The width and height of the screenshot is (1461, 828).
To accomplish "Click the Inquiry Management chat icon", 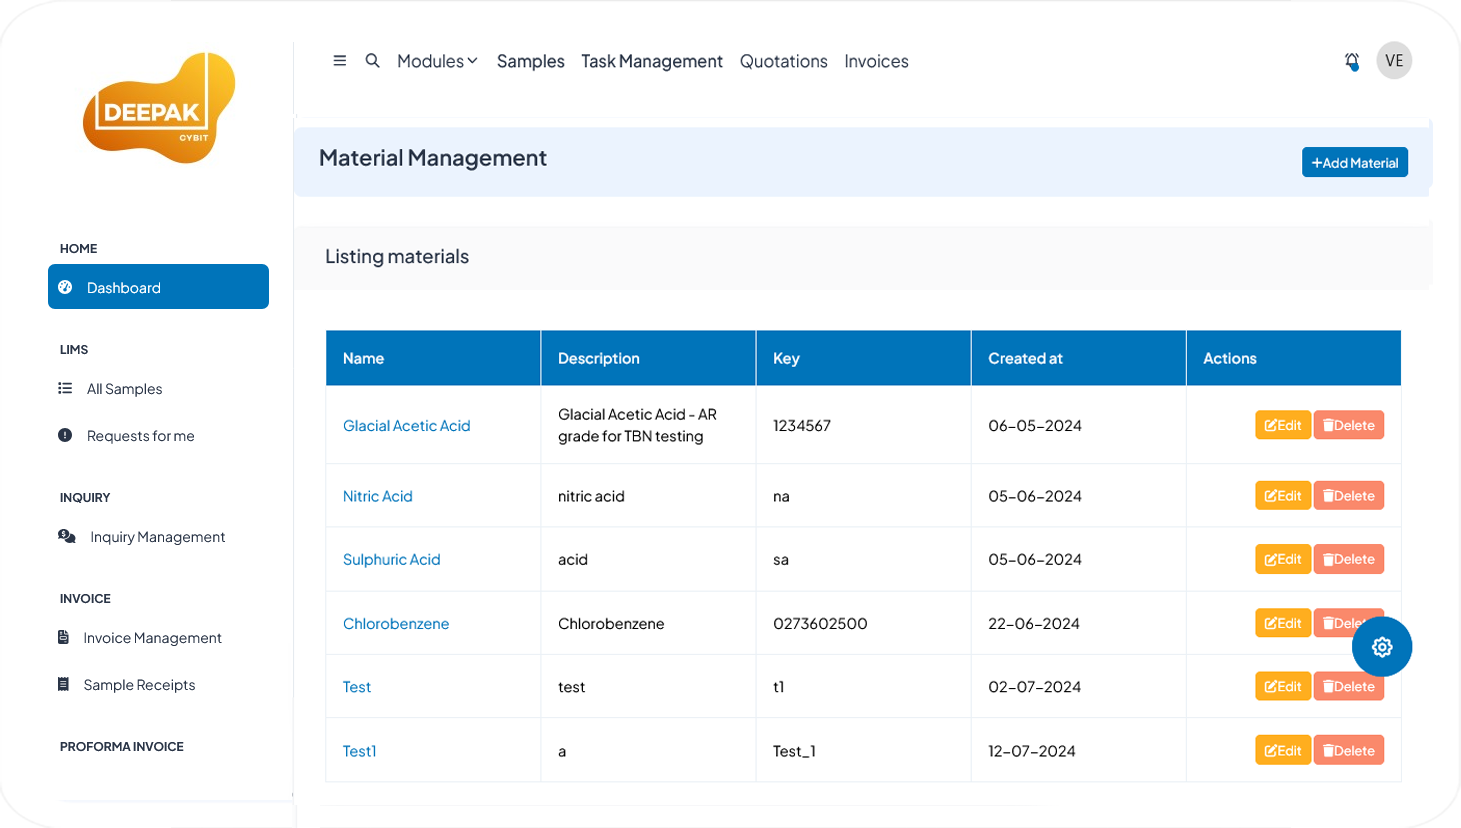I will pyautogui.click(x=67, y=537).
